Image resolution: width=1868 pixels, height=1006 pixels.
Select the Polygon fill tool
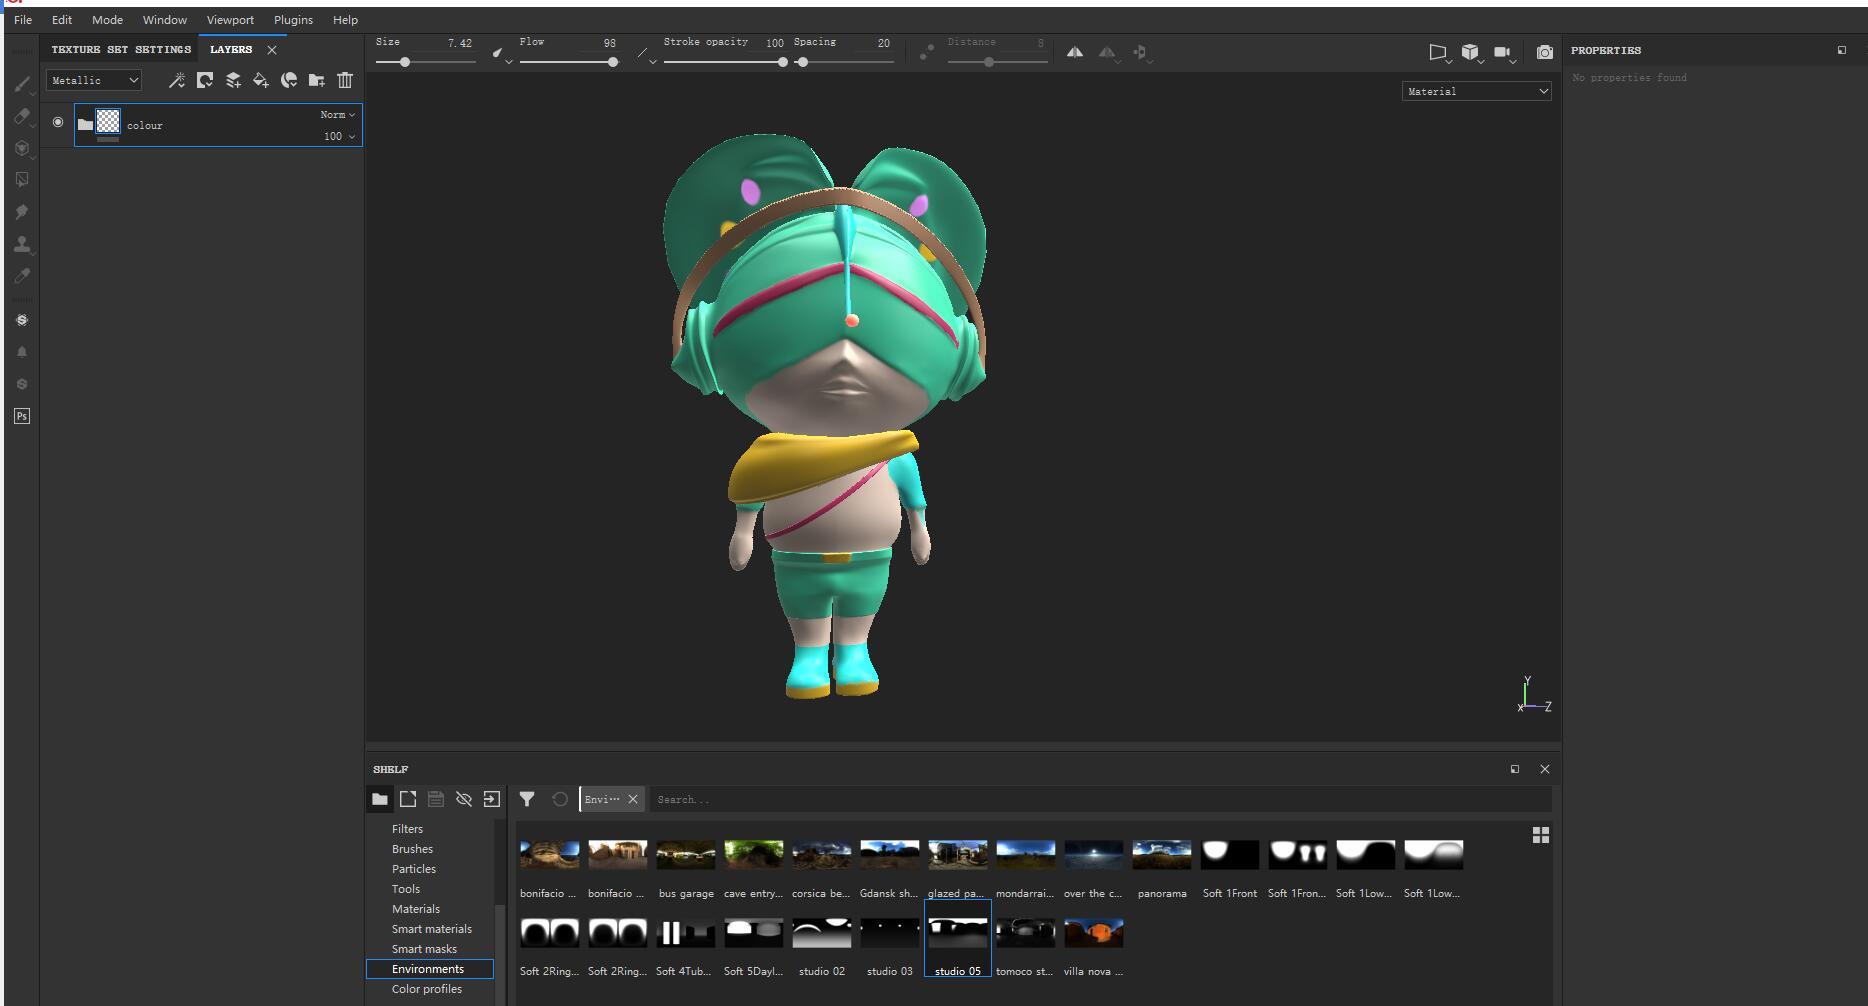coord(22,180)
